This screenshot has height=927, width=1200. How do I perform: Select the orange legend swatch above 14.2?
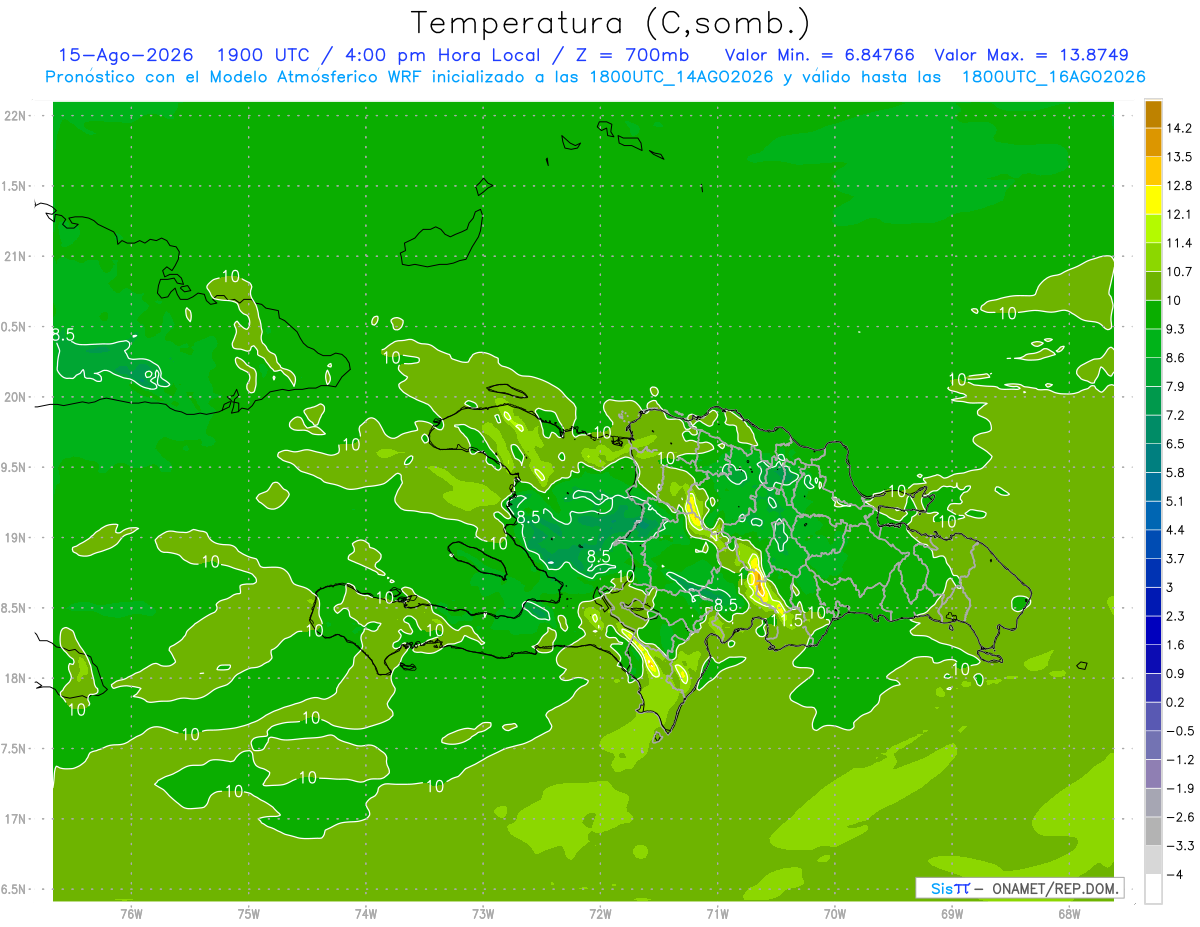point(1153,113)
